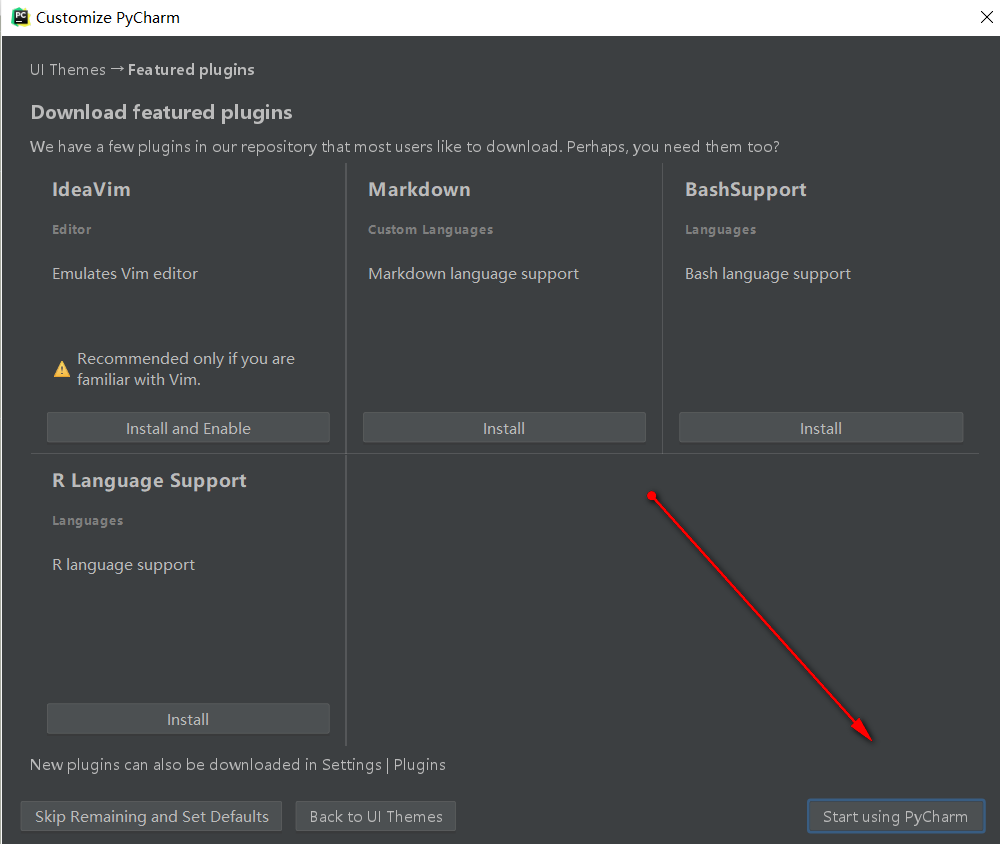Select the Markdown plugin heading
1000x844 pixels.
pos(419,189)
